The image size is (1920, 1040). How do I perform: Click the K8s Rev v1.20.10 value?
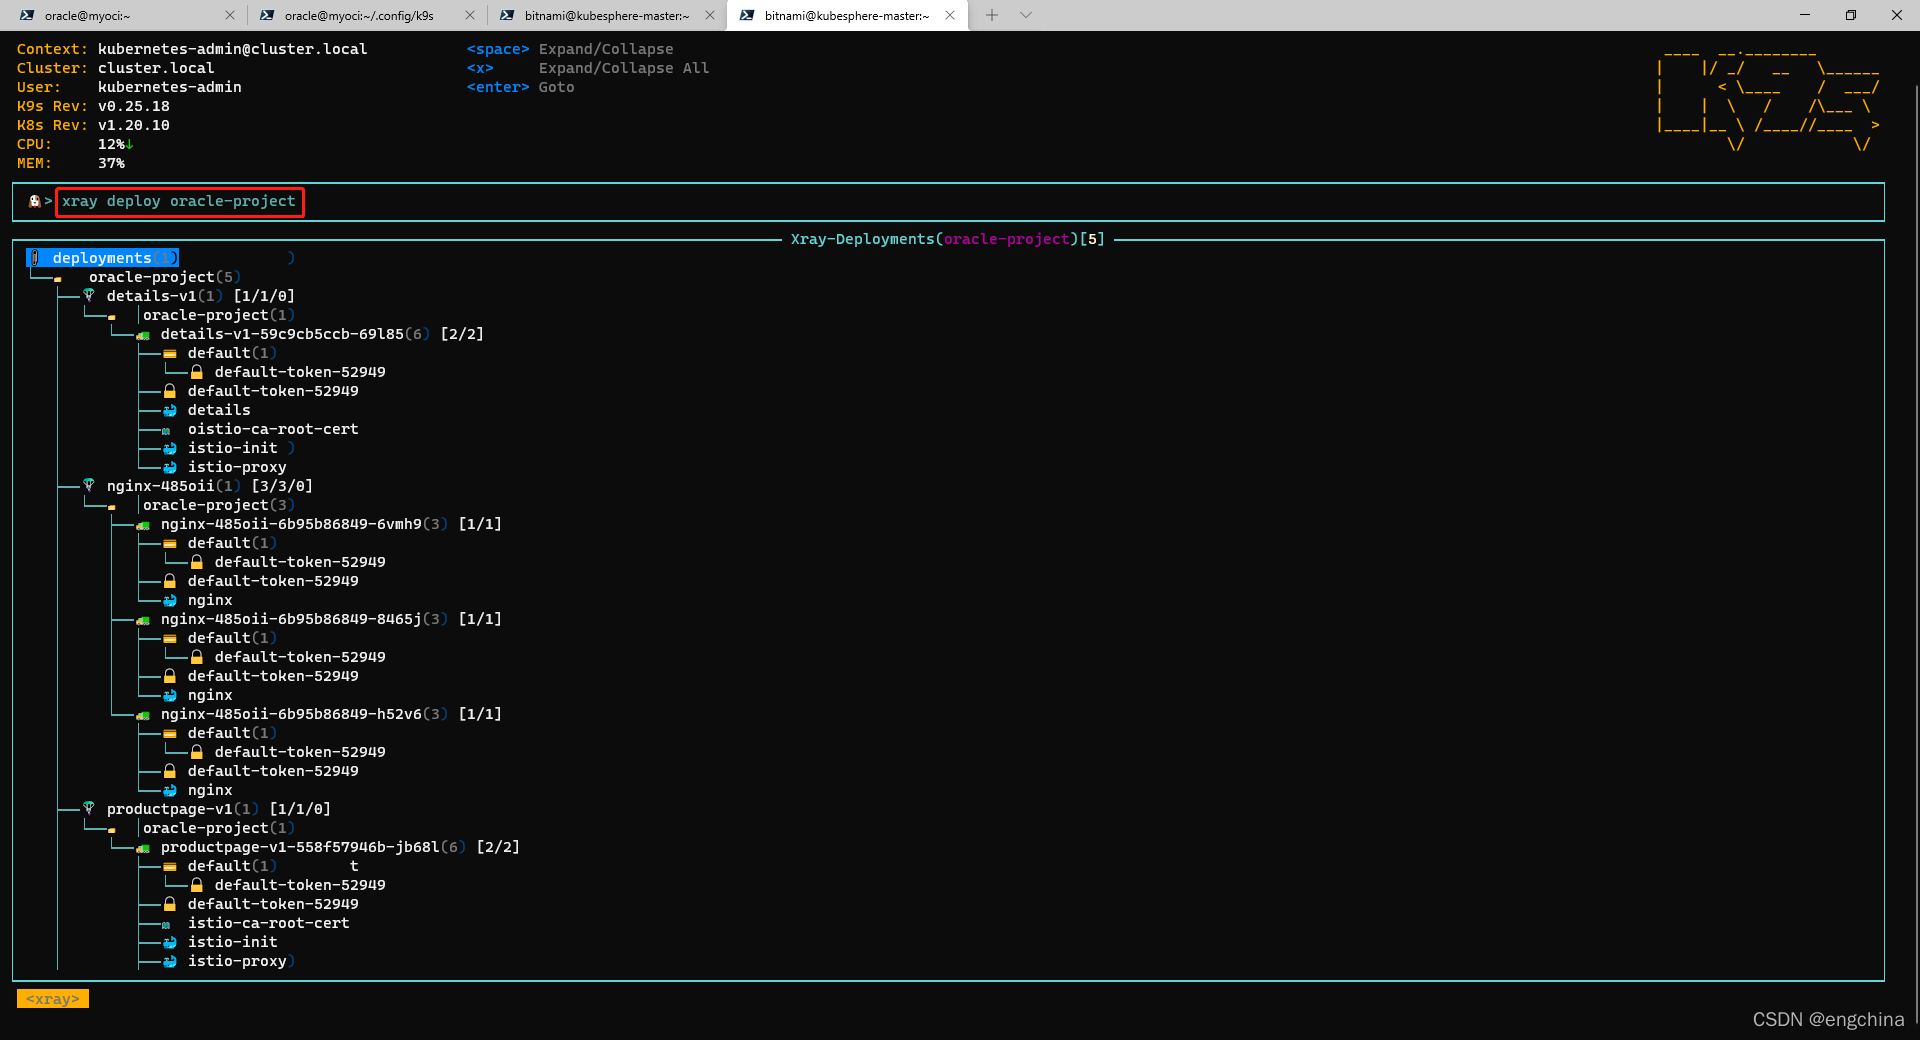134,125
